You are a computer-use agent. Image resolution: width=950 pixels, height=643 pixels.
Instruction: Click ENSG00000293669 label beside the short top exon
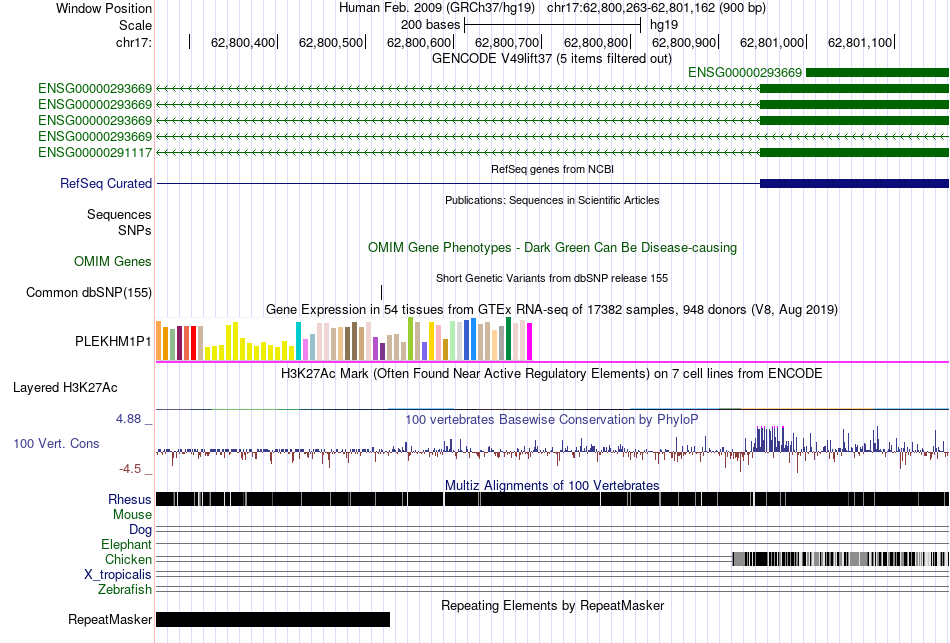pyautogui.click(x=745, y=73)
